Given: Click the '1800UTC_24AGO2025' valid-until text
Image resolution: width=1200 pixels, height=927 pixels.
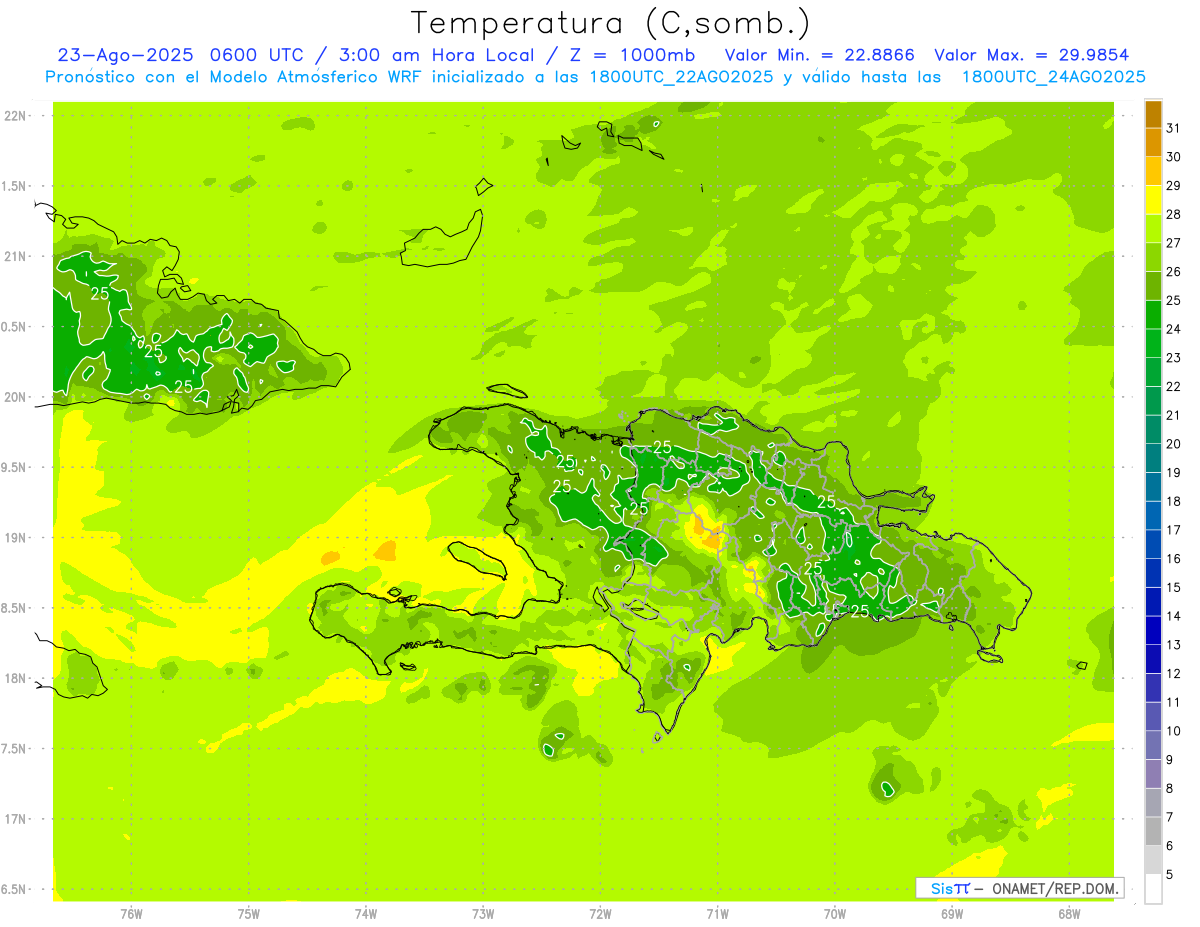Looking at the screenshot, I should [x=1053, y=77].
